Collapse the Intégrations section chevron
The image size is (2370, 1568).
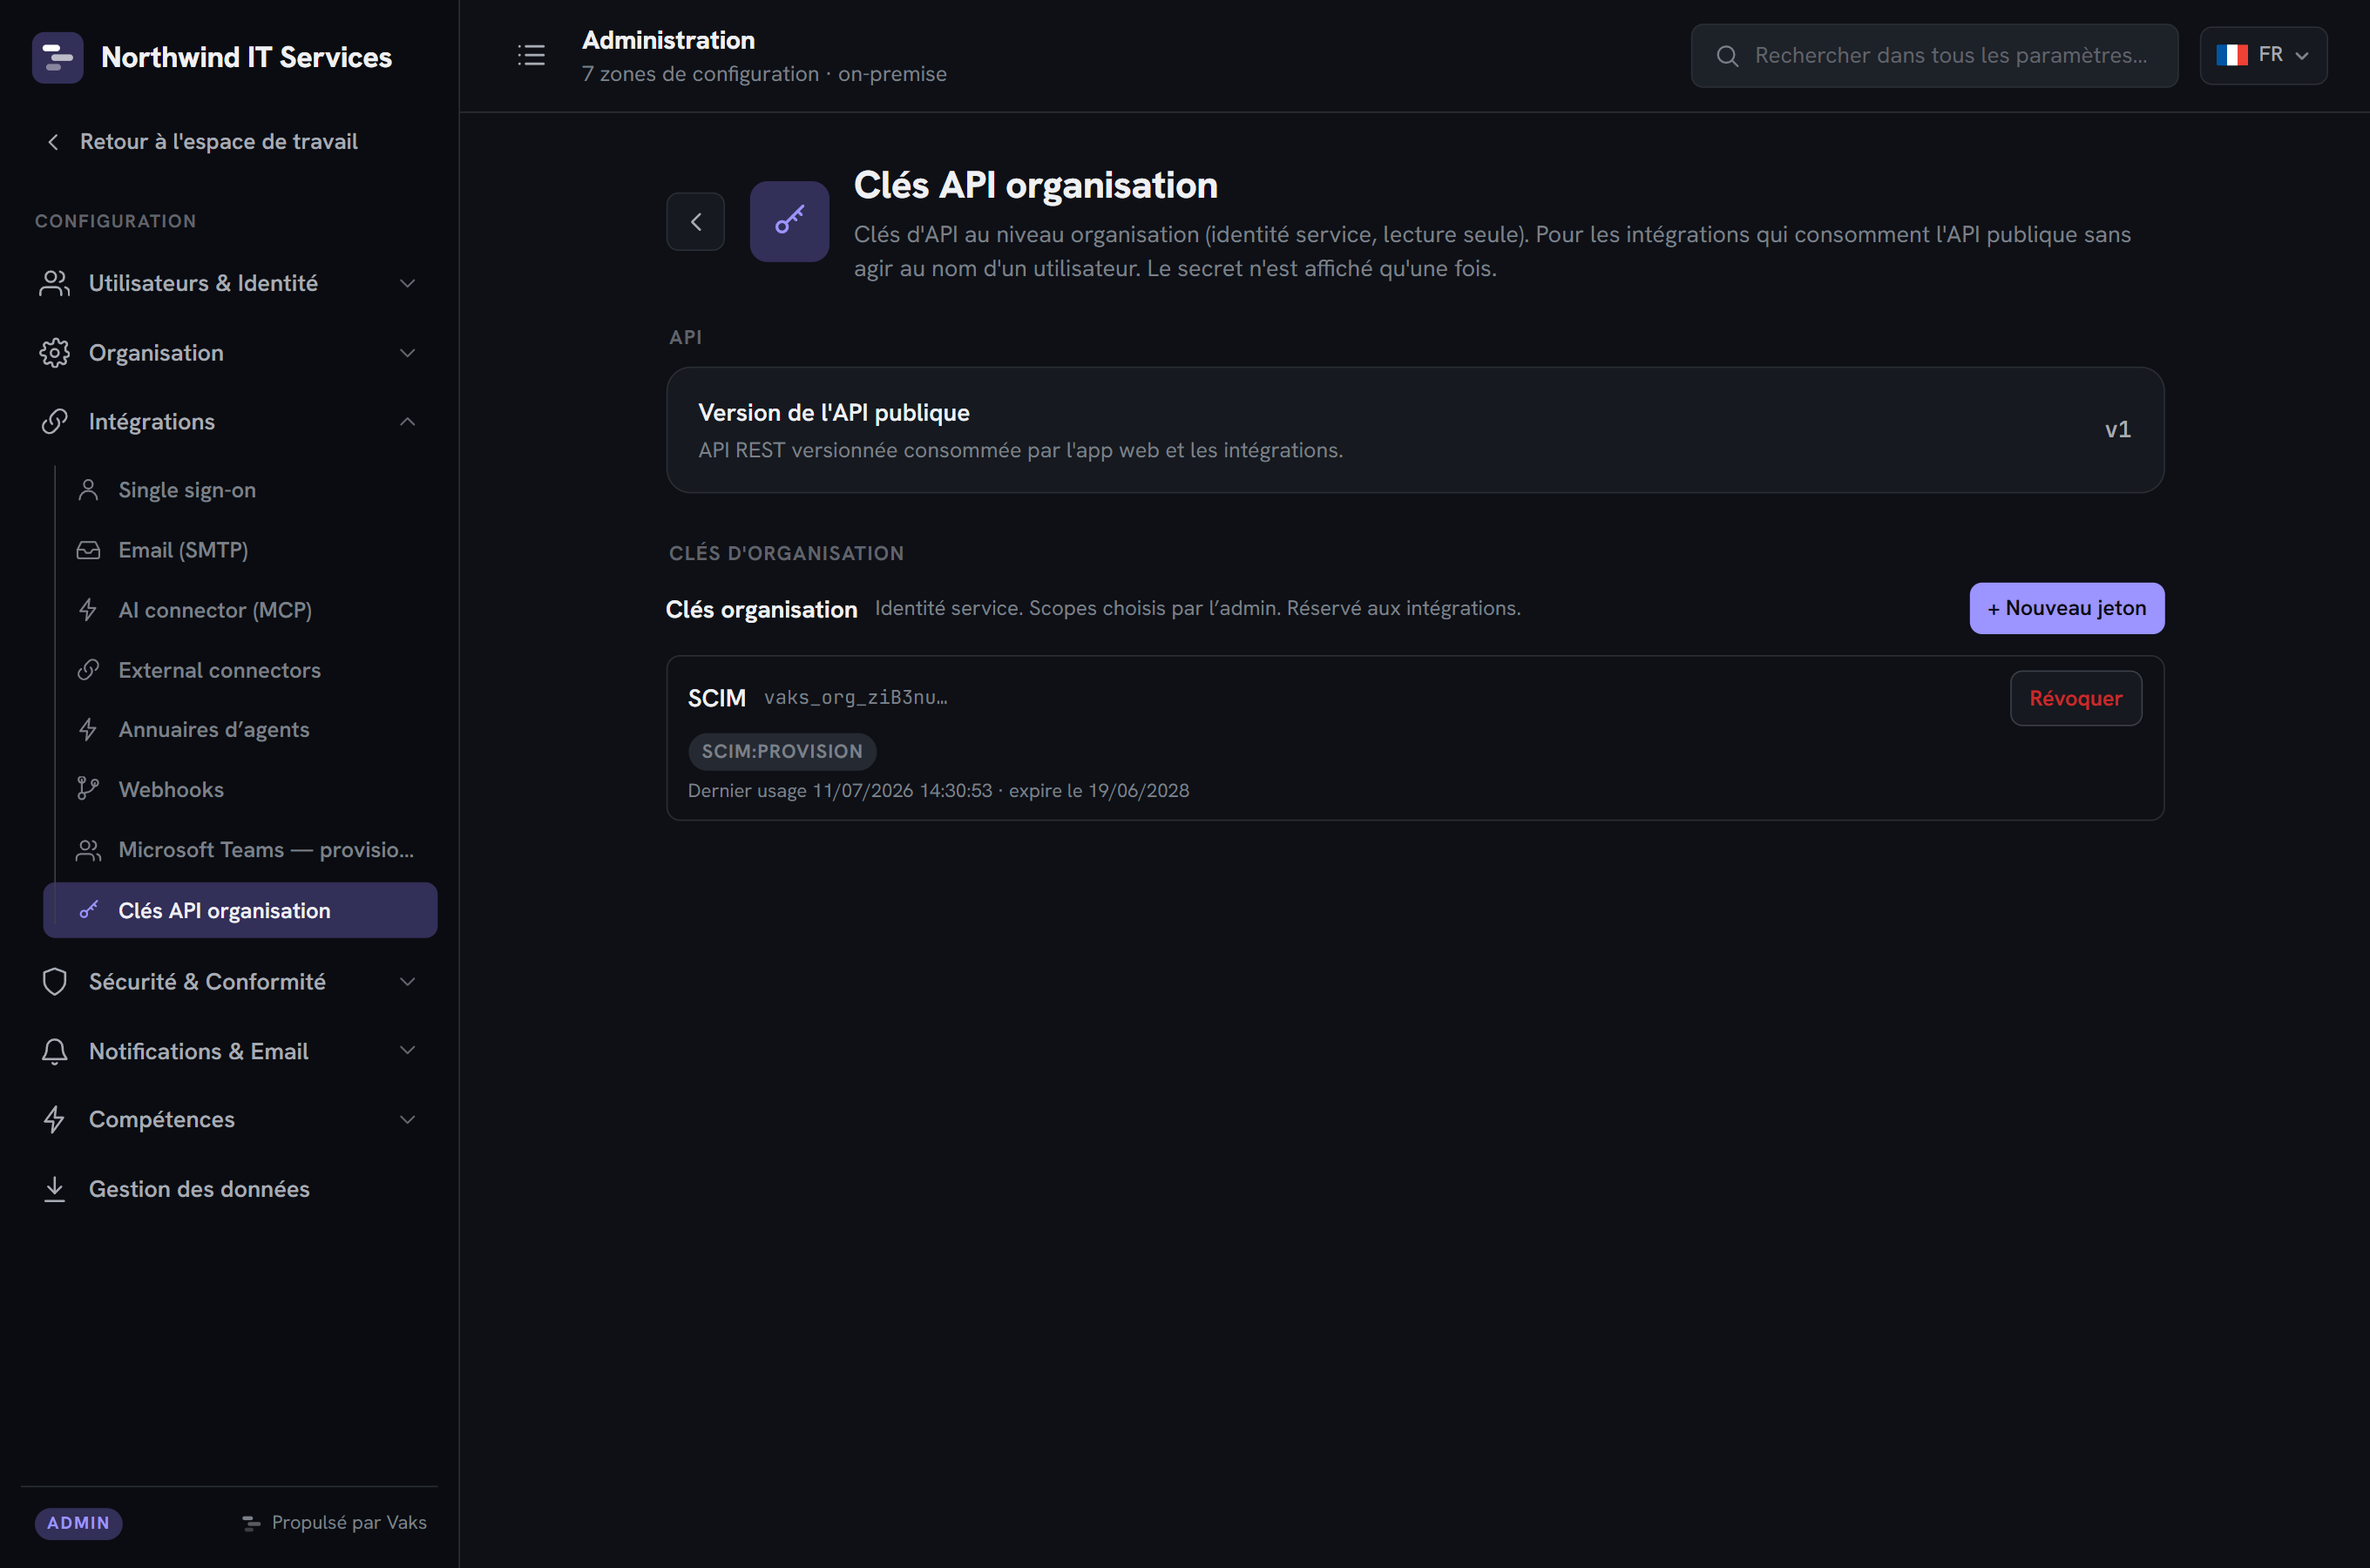pyautogui.click(x=407, y=422)
